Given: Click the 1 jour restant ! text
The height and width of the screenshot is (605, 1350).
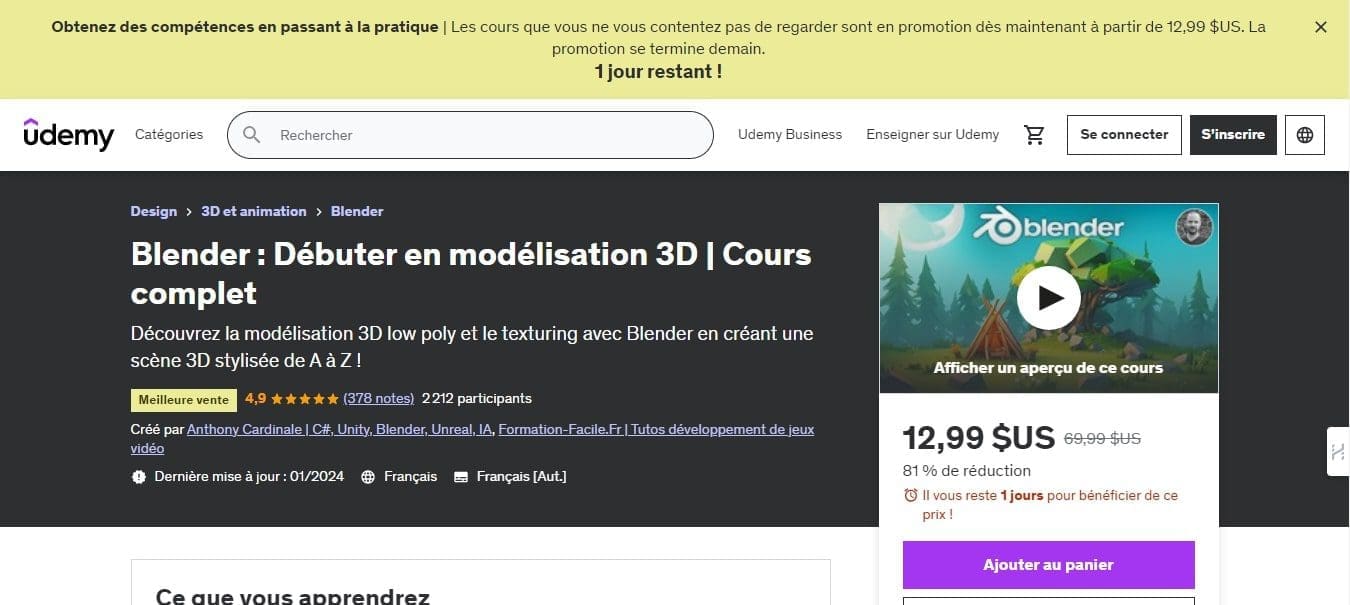Looking at the screenshot, I should click(658, 72).
